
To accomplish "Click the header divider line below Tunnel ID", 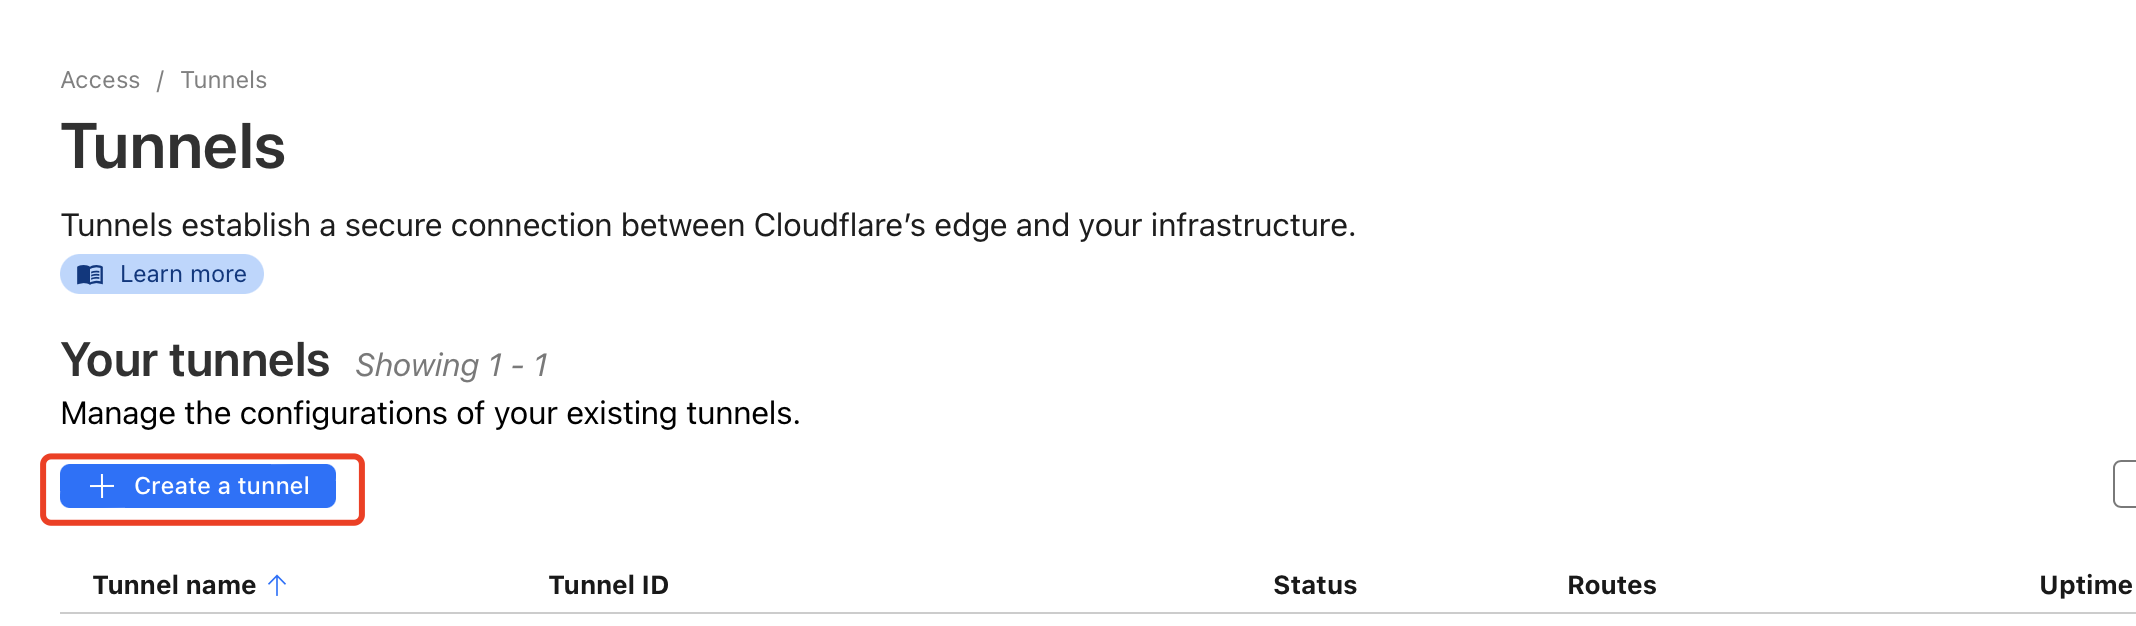I will click(x=608, y=613).
